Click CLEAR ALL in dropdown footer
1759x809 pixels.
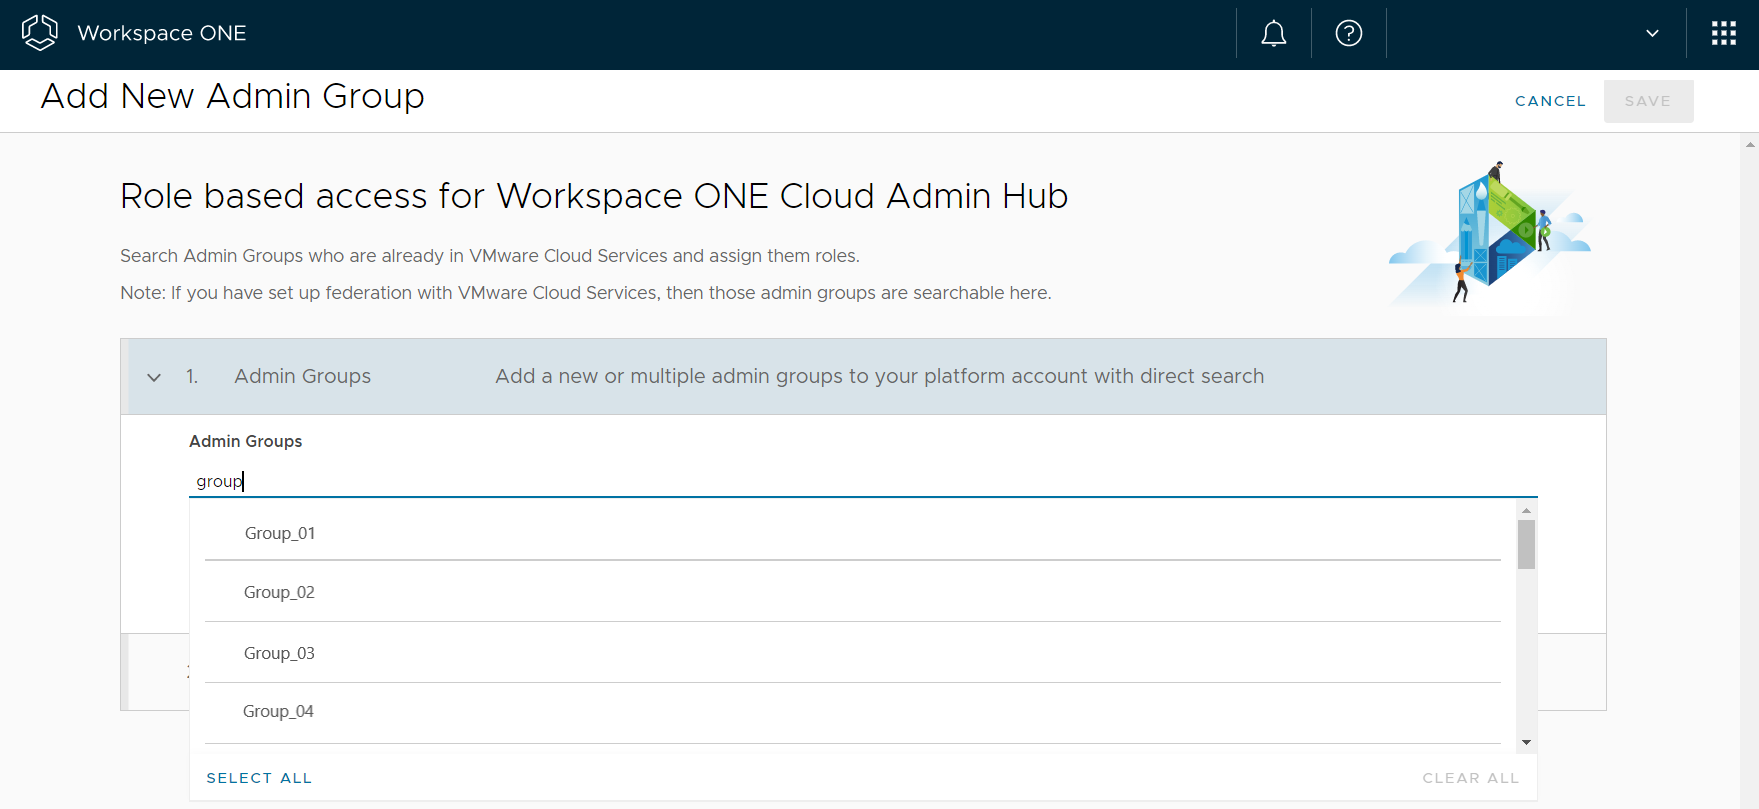pos(1470,778)
